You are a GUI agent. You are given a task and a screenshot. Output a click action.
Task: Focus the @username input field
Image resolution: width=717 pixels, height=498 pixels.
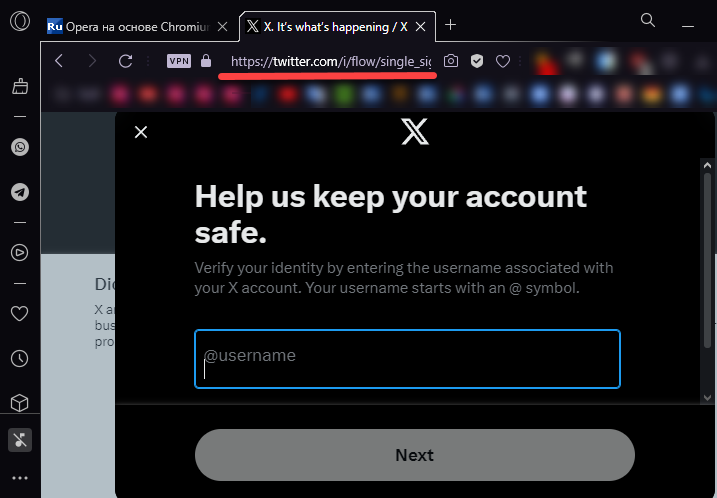point(407,359)
